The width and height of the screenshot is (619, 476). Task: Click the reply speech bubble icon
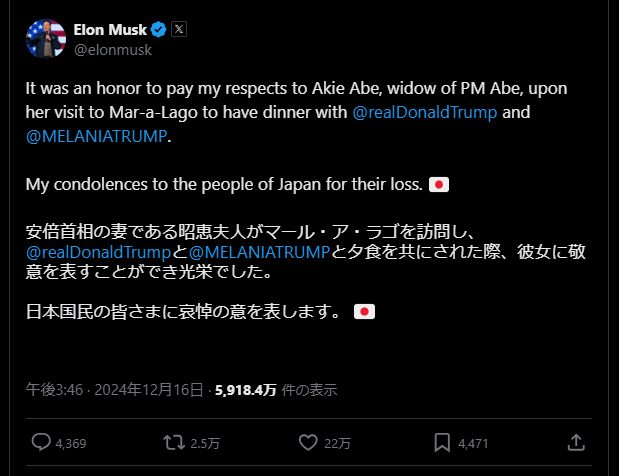coord(41,442)
